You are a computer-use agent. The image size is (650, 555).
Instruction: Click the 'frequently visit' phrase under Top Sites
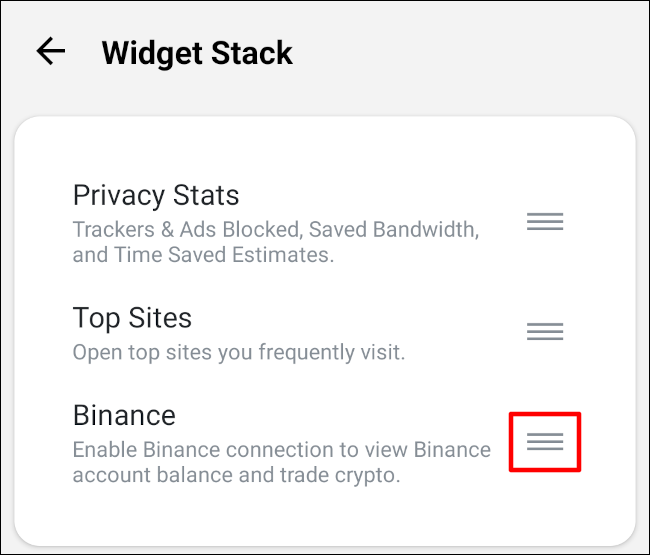[332, 352]
